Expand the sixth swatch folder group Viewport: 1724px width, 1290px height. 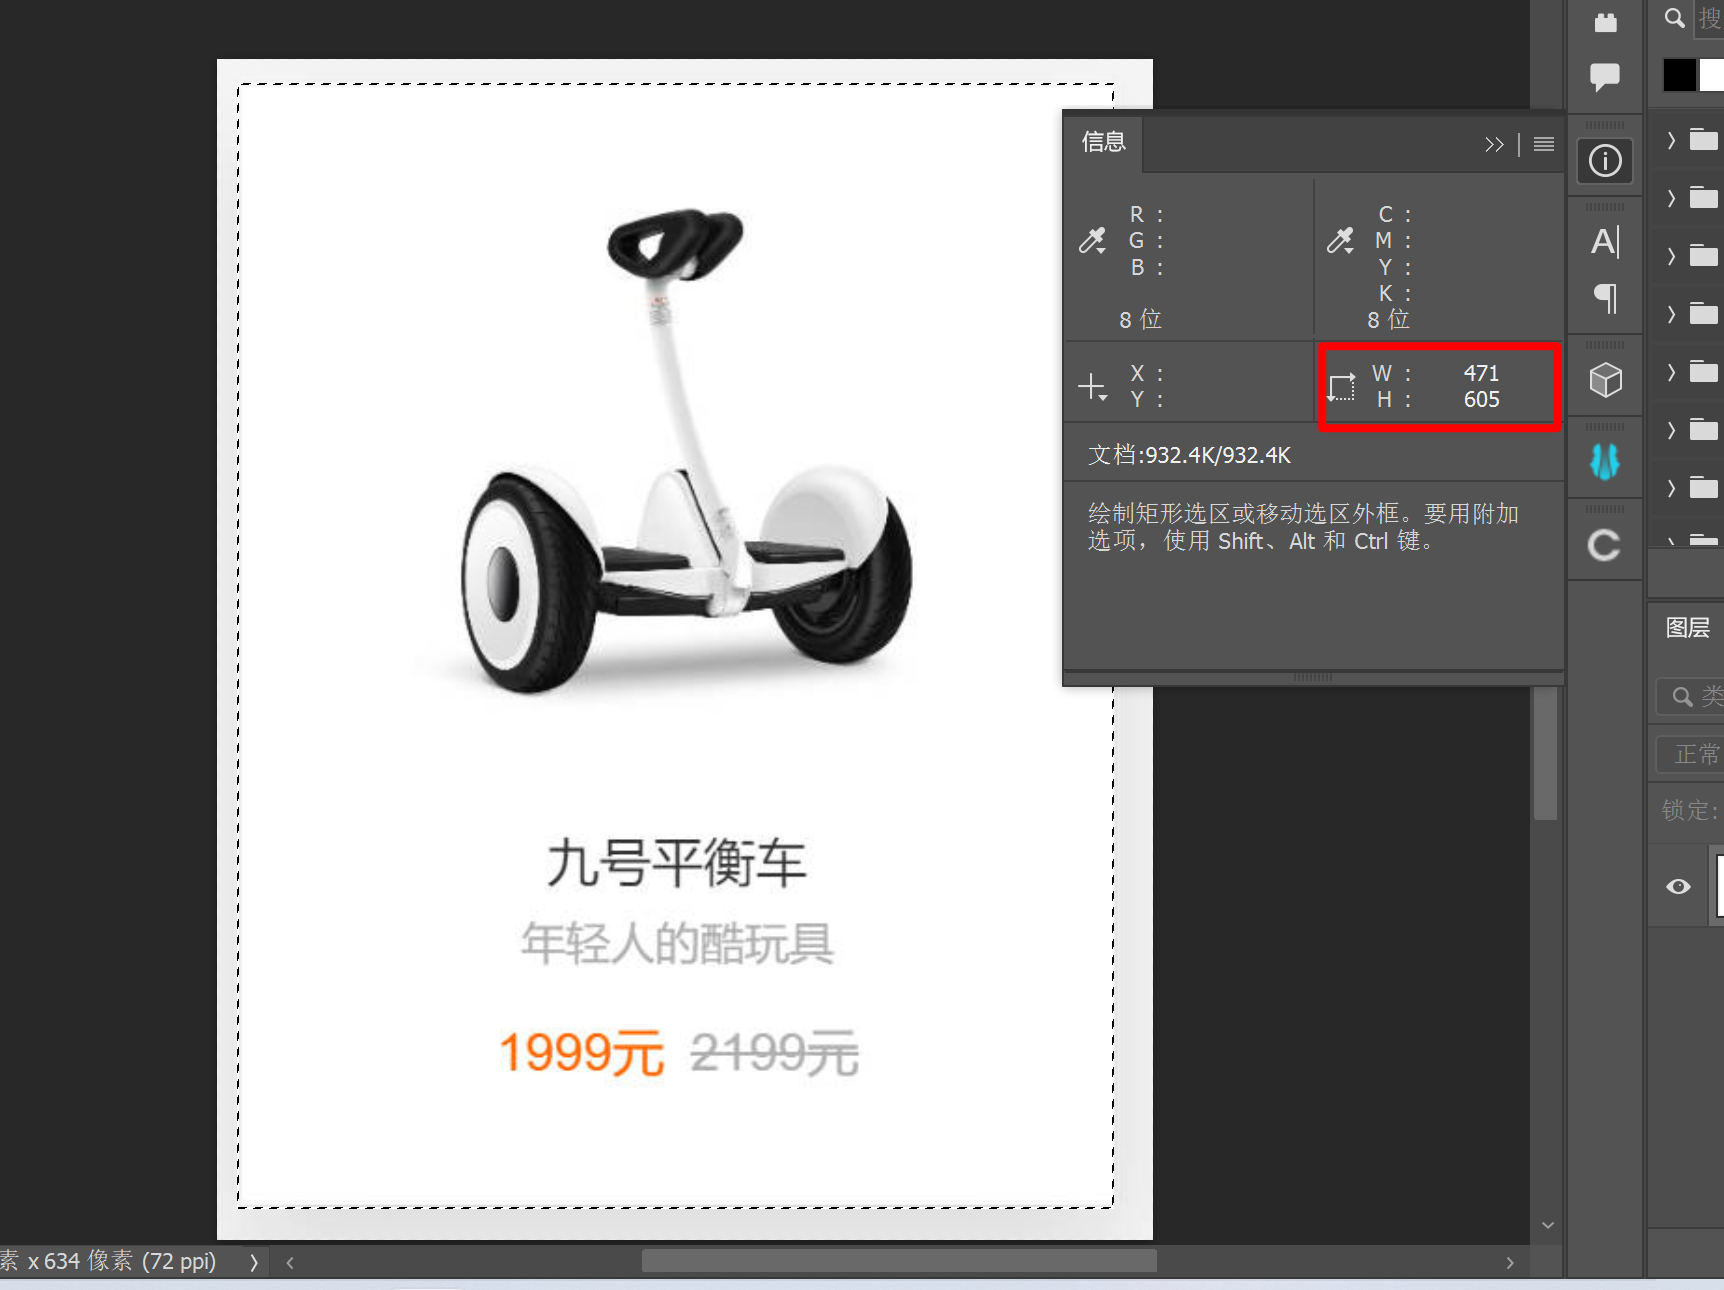click(1671, 430)
